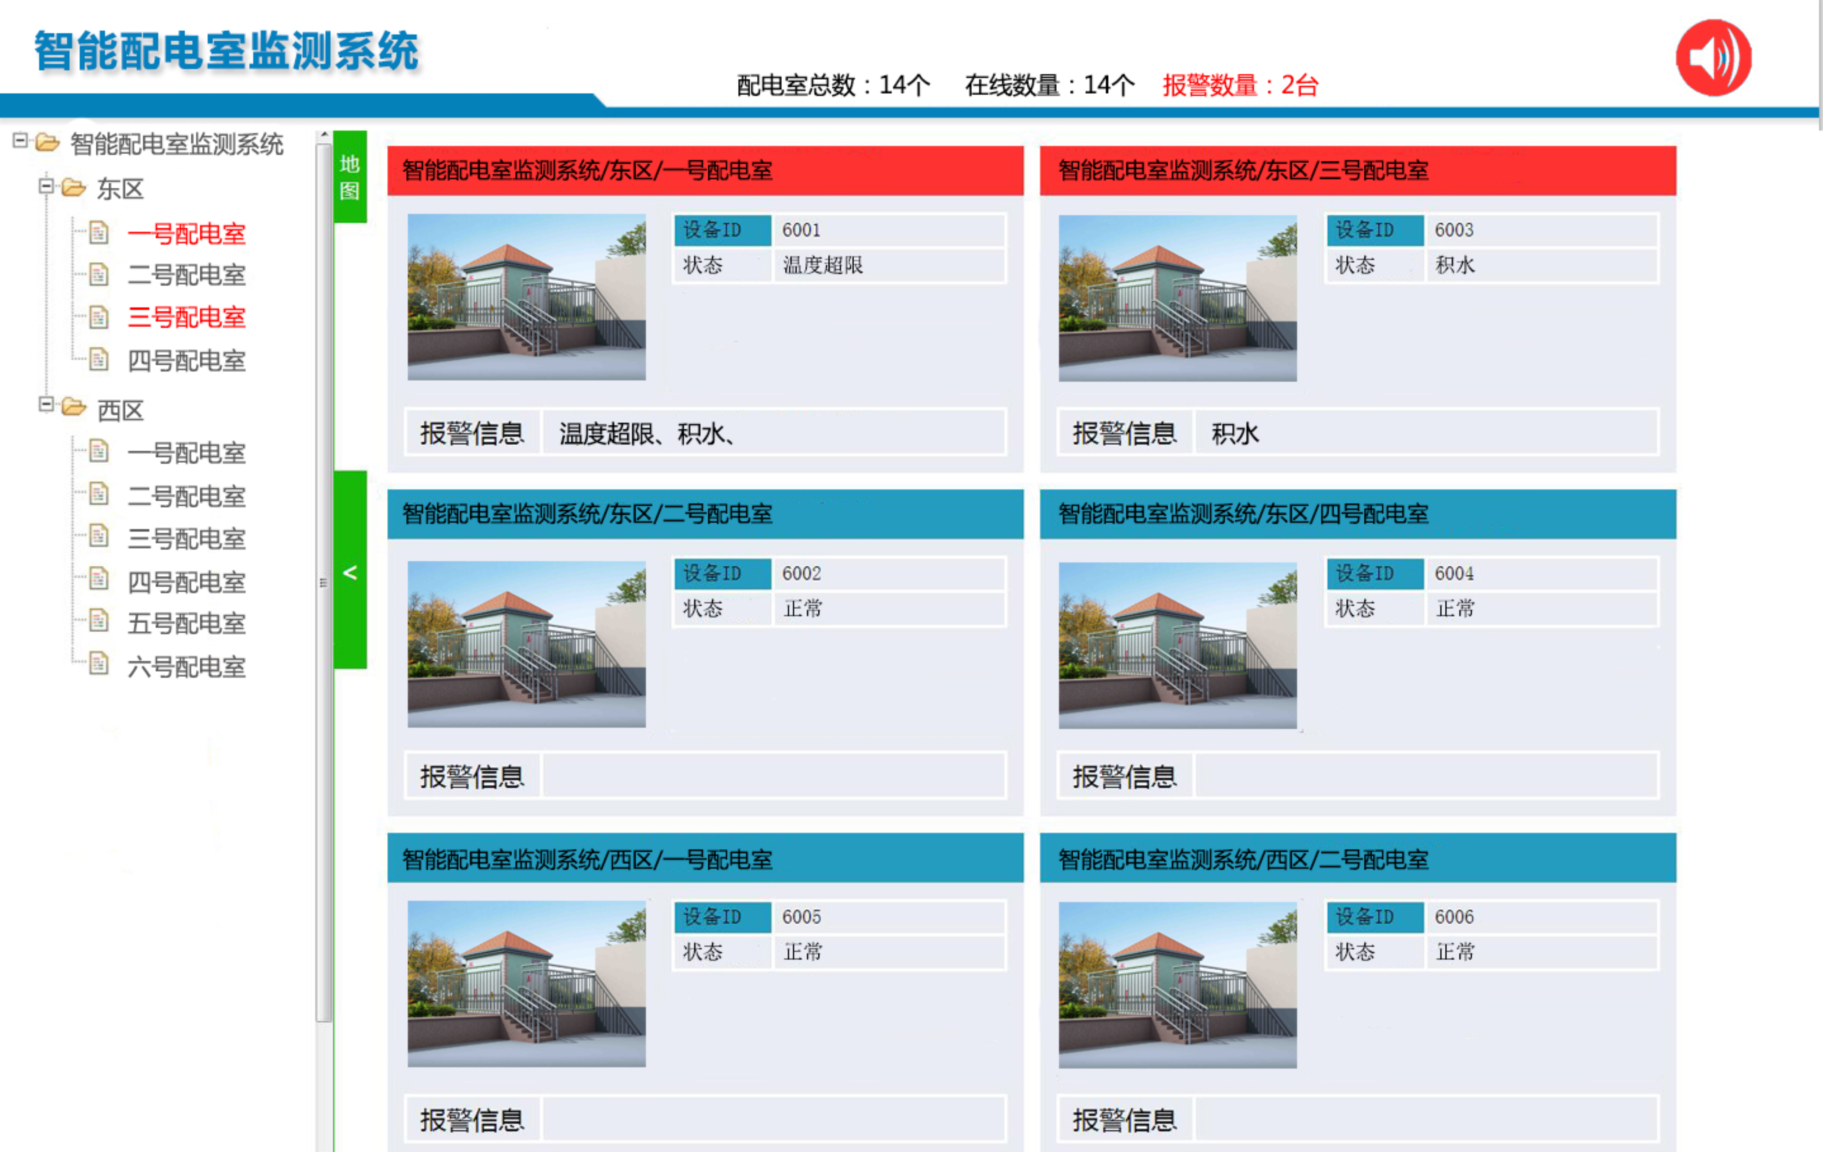
Task: Click the 东区 folder icon
Action: pyautogui.click(x=73, y=188)
